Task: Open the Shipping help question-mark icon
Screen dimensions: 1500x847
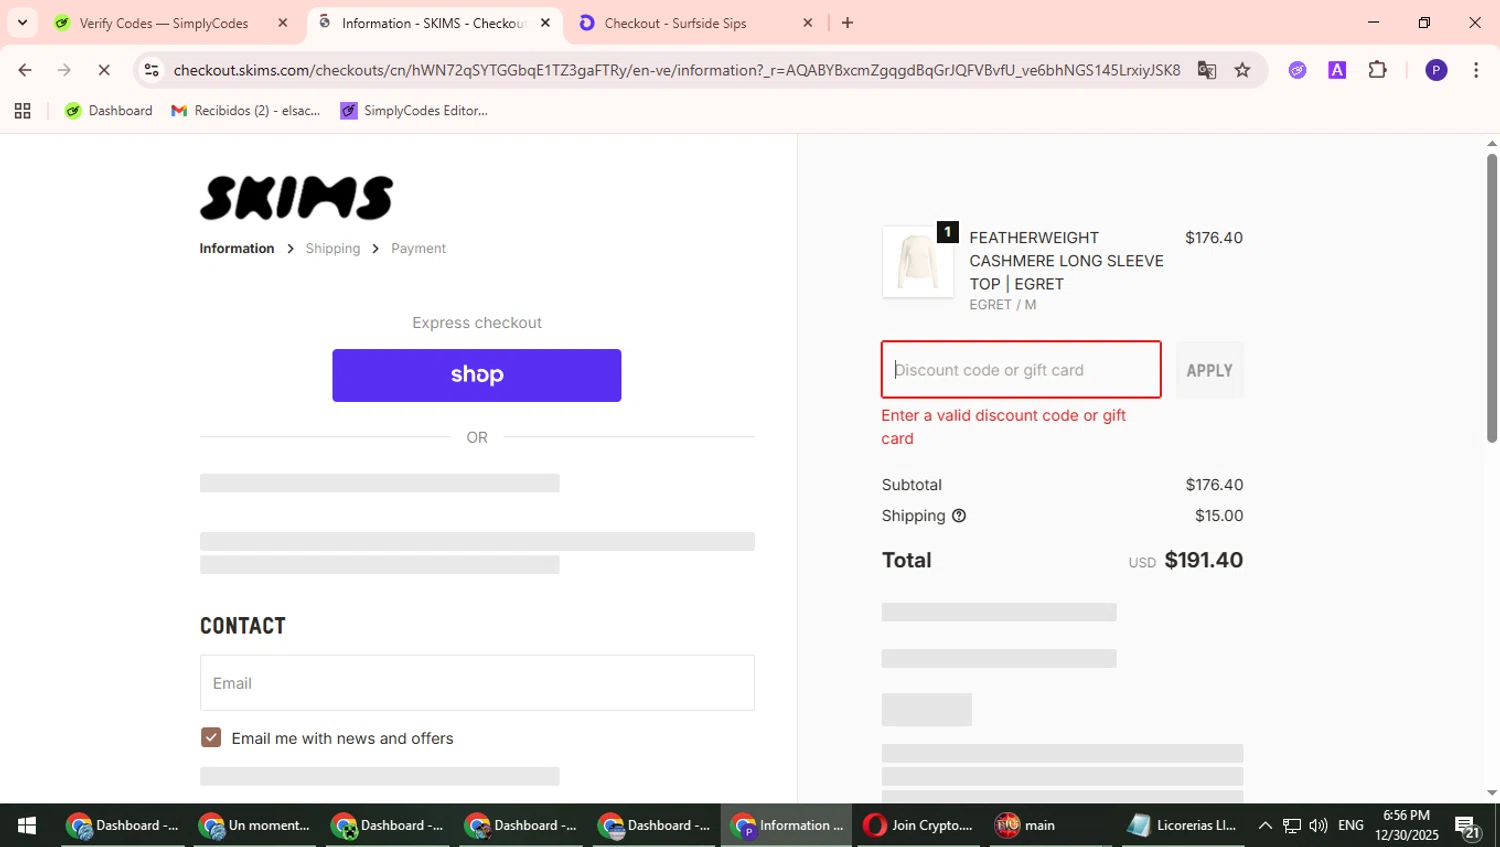Action: [959, 516]
